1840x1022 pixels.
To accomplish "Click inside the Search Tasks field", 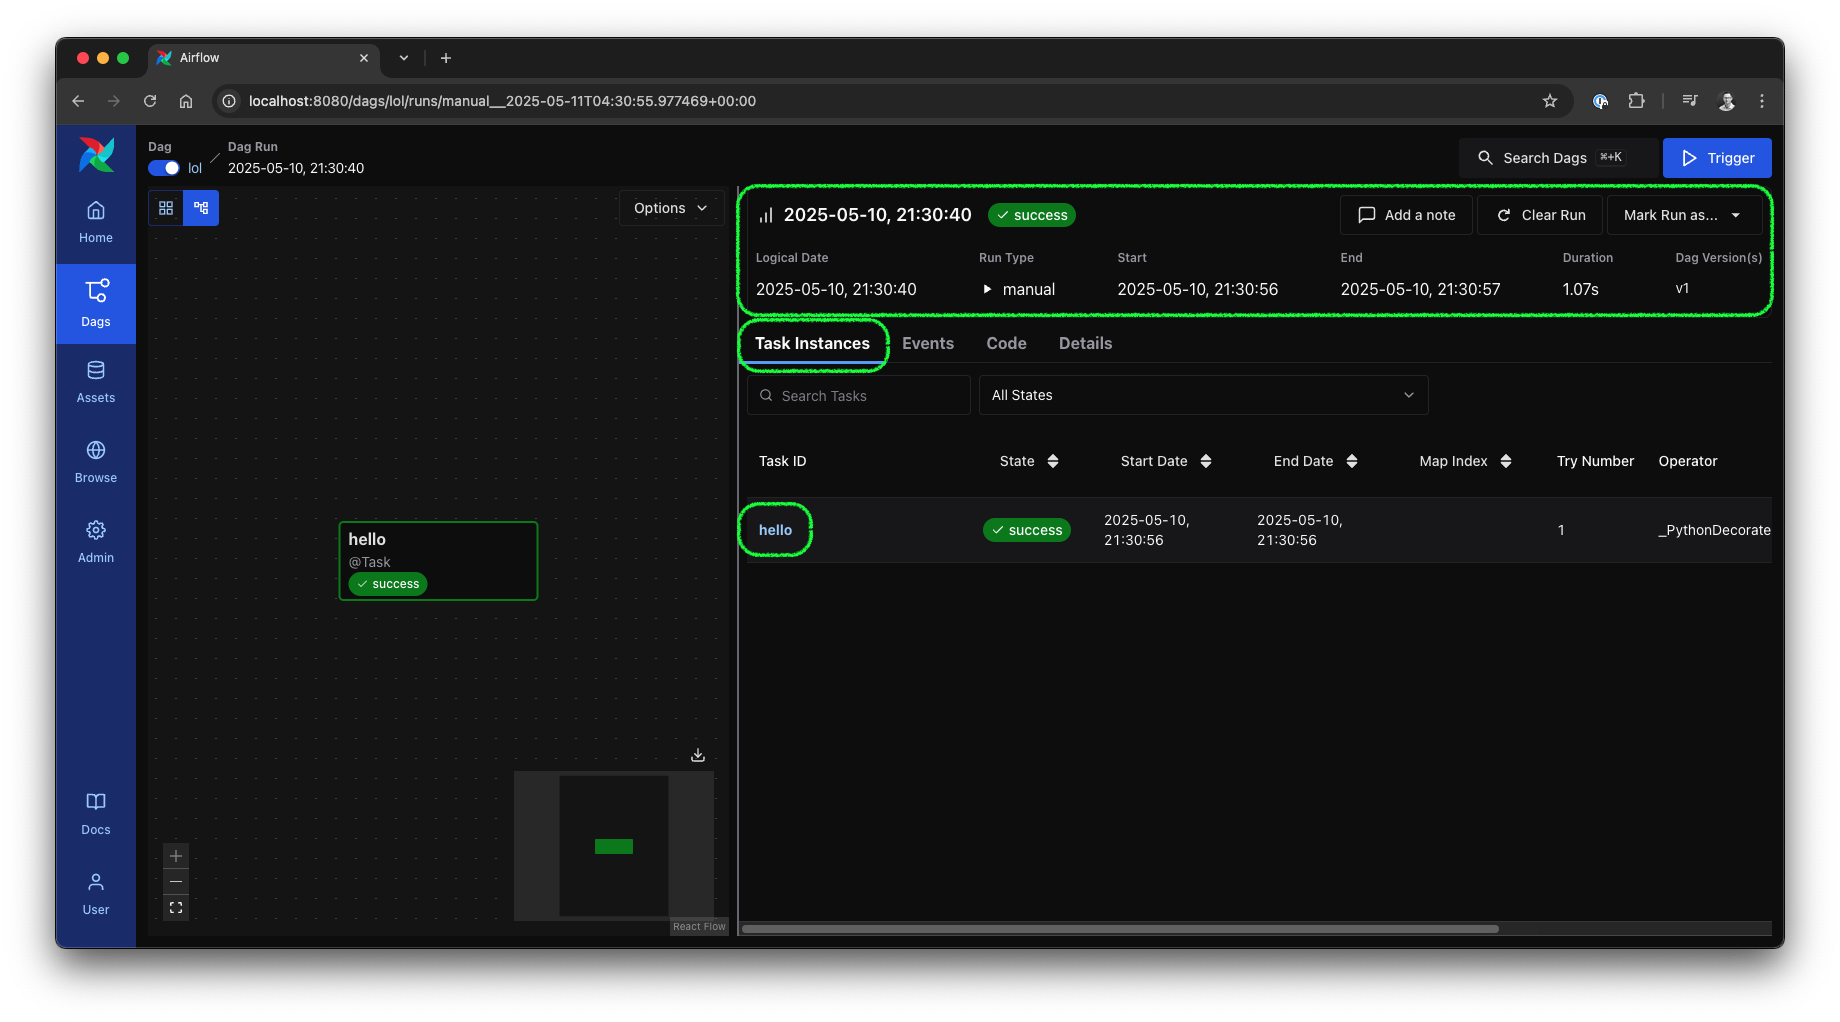I will coord(858,395).
